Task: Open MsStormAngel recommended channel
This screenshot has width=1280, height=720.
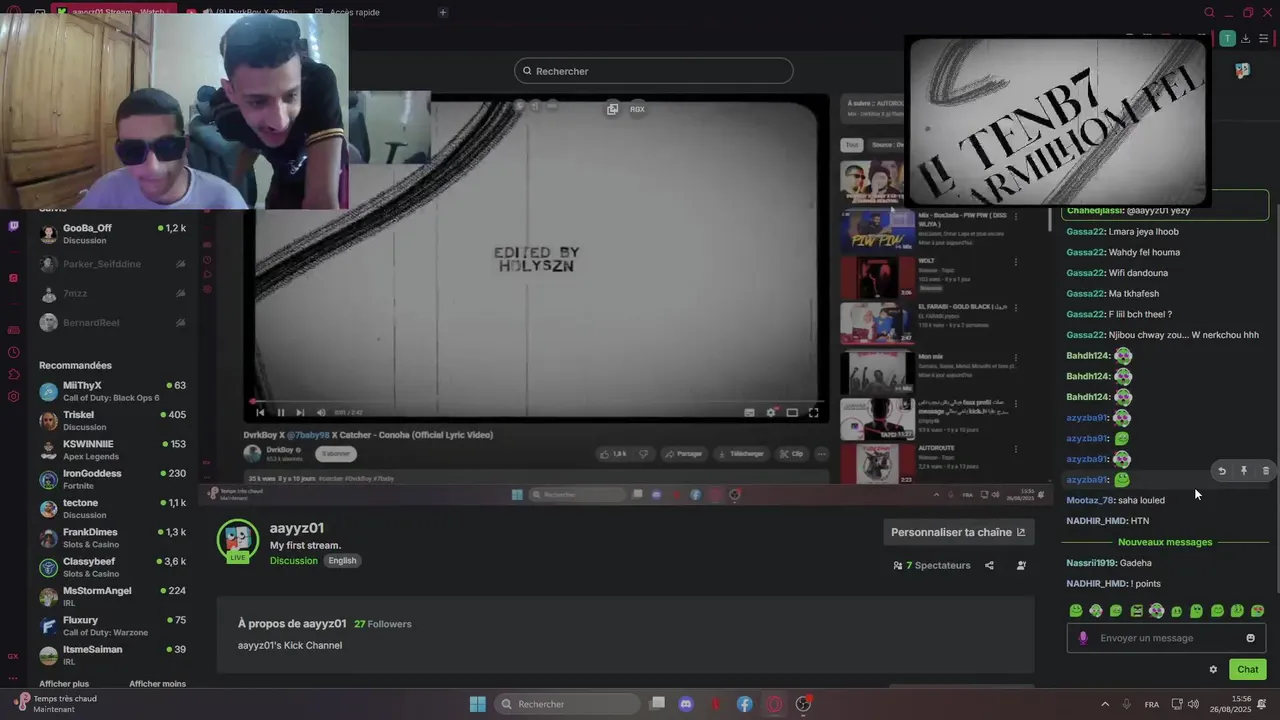Action: pos(112,596)
